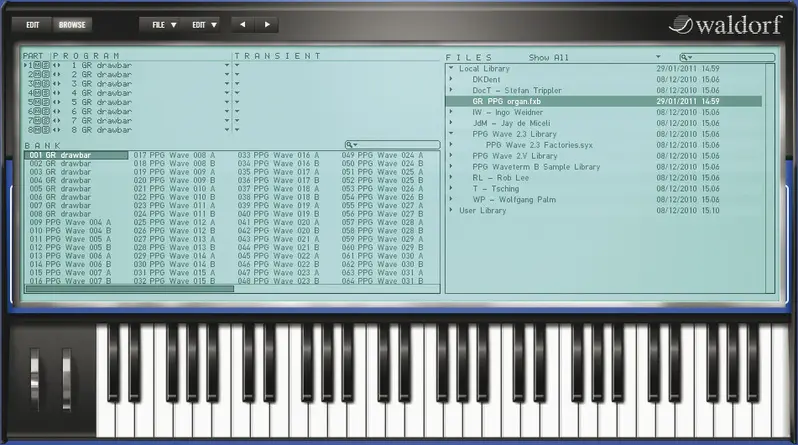
Task: Toggle solo (S) on part 3
Action: point(45,84)
